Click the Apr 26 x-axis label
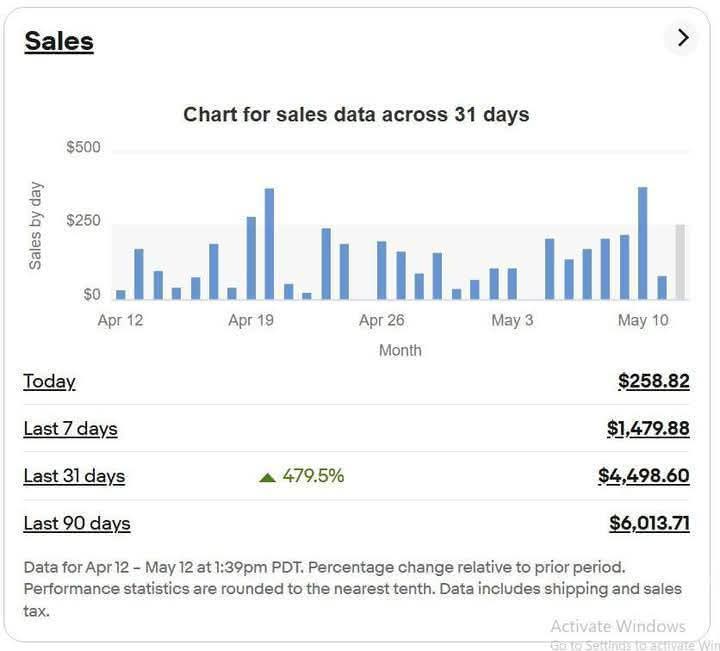Screen dimensions: 720x651 [x=381, y=320]
